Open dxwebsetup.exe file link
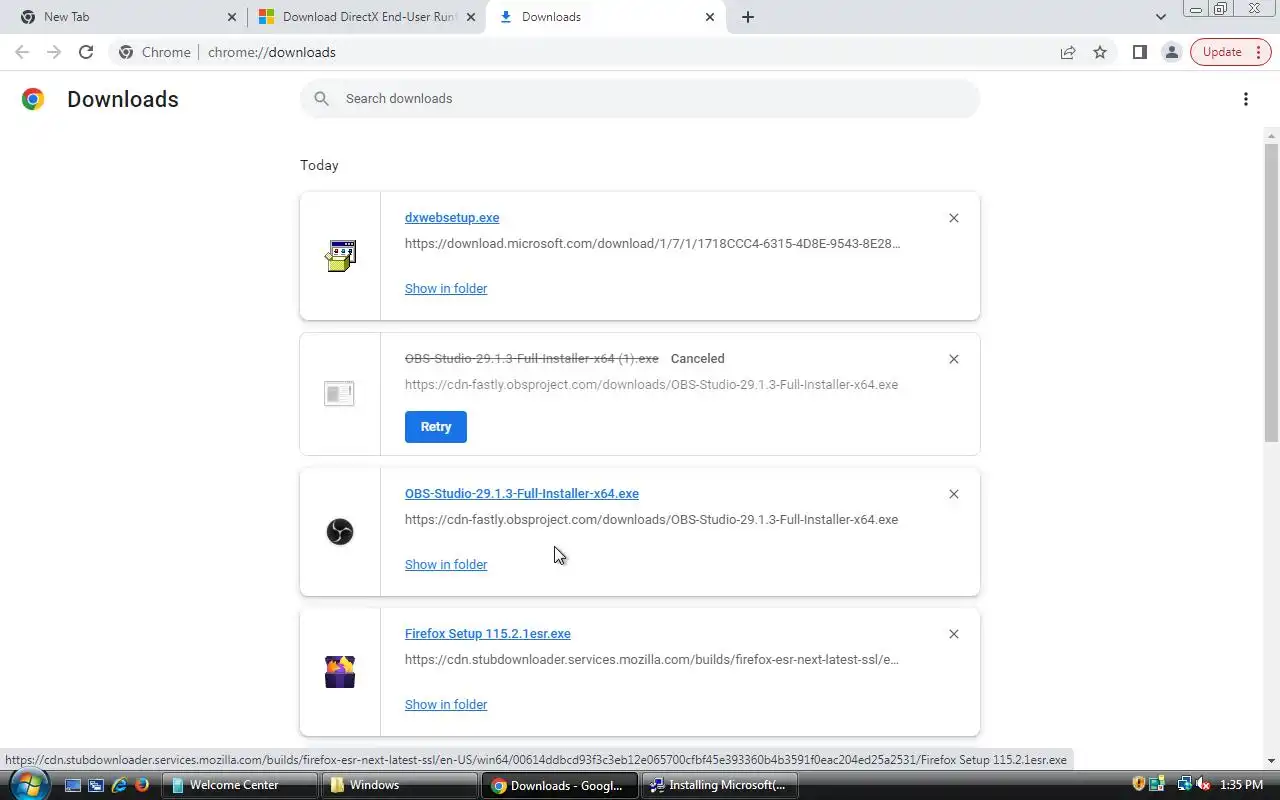Image resolution: width=1280 pixels, height=800 pixels. coord(452,218)
